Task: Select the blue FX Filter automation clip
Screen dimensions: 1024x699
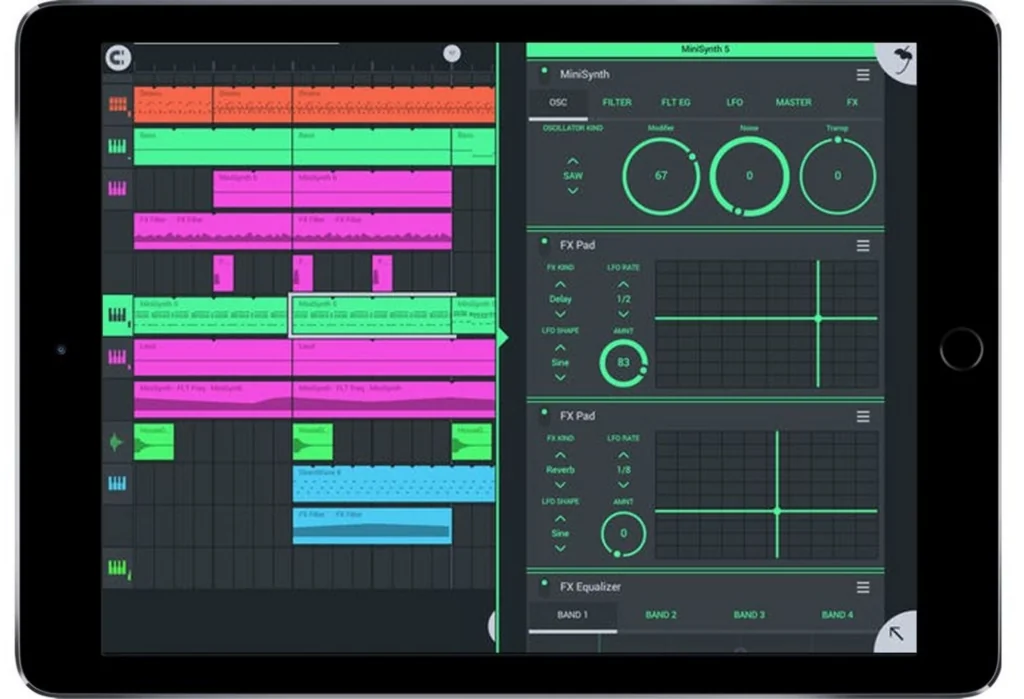Action: tap(372, 526)
